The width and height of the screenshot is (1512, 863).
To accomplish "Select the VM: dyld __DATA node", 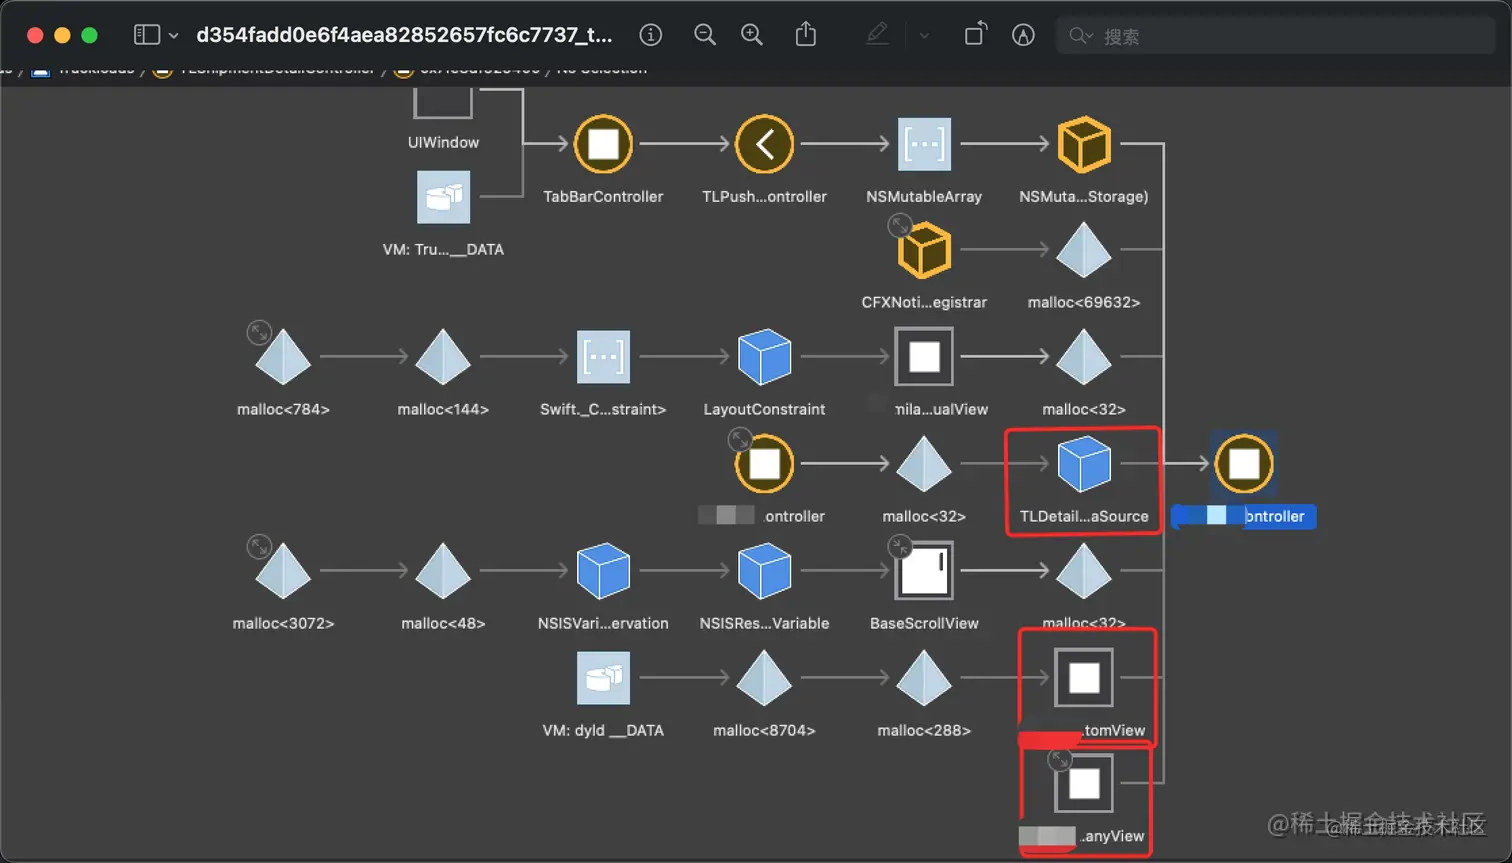I will 603,678.
